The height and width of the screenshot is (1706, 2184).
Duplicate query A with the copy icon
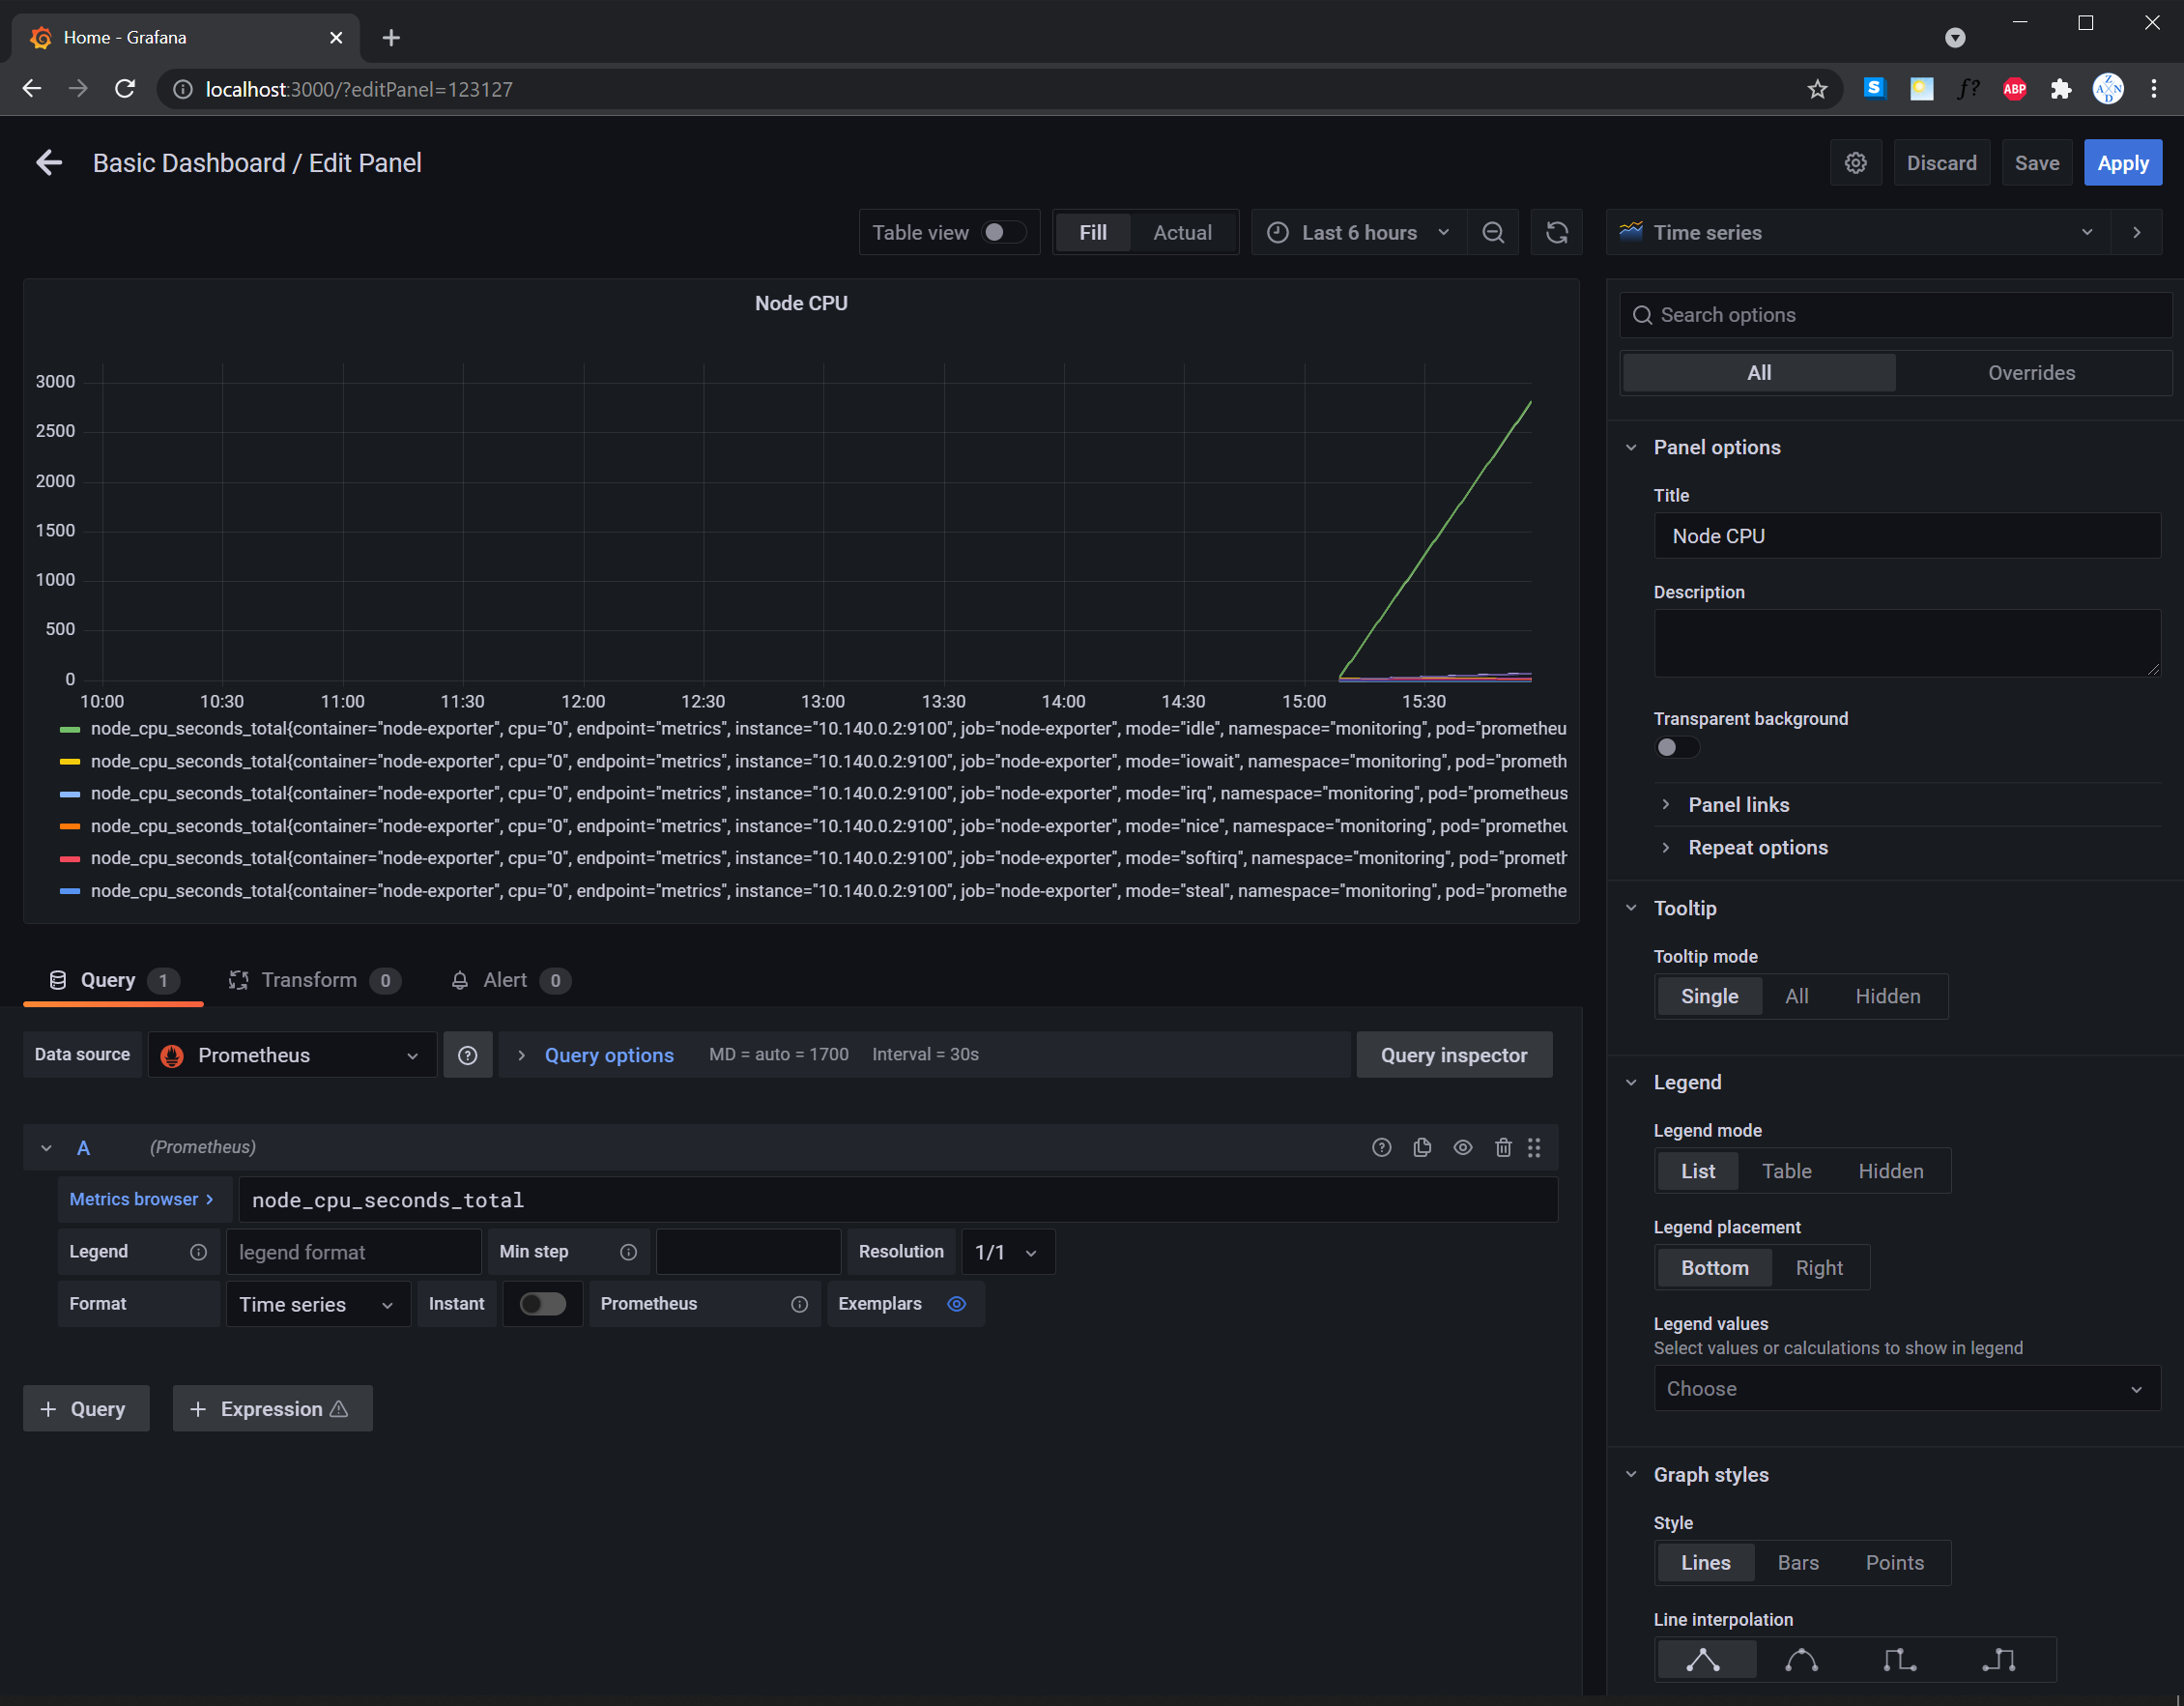pyautogui.click(x=1421, y=1147)
